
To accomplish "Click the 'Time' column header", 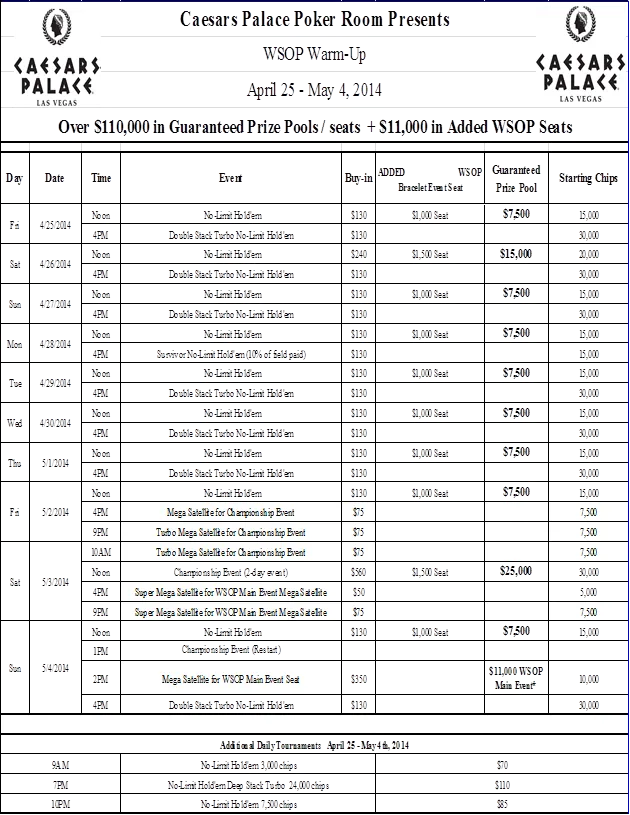I will [x=101, y=178].
